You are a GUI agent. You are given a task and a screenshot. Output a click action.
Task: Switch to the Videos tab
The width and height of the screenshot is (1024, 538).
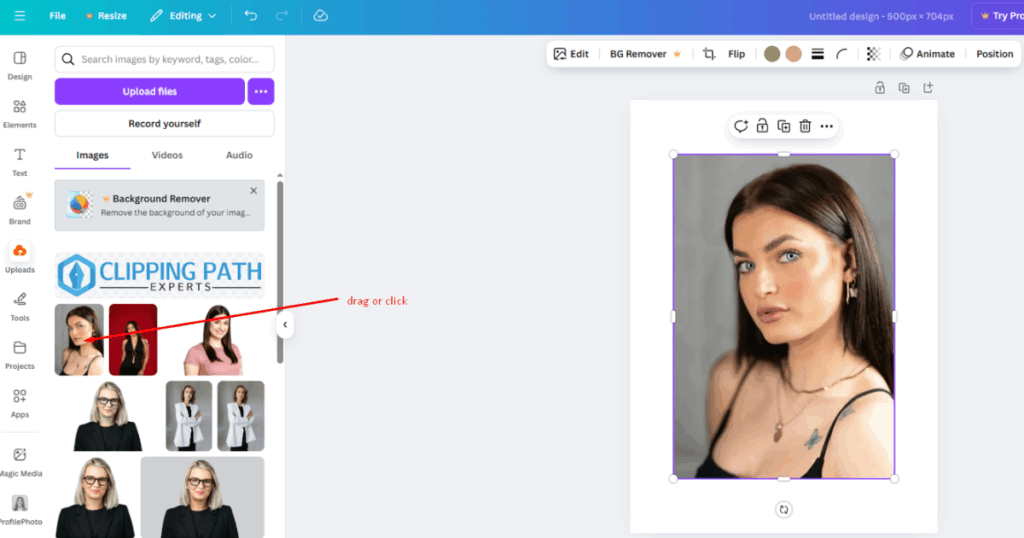click(x=167, y=155)
